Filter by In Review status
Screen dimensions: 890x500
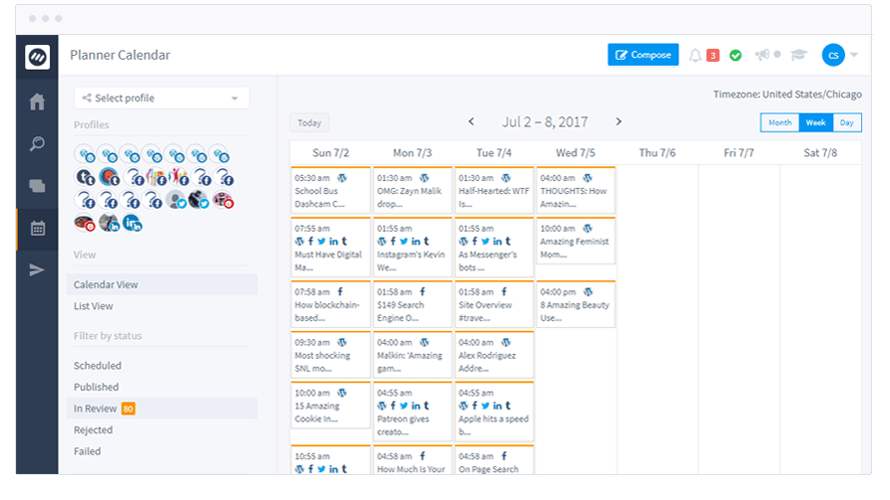(162, 409)
